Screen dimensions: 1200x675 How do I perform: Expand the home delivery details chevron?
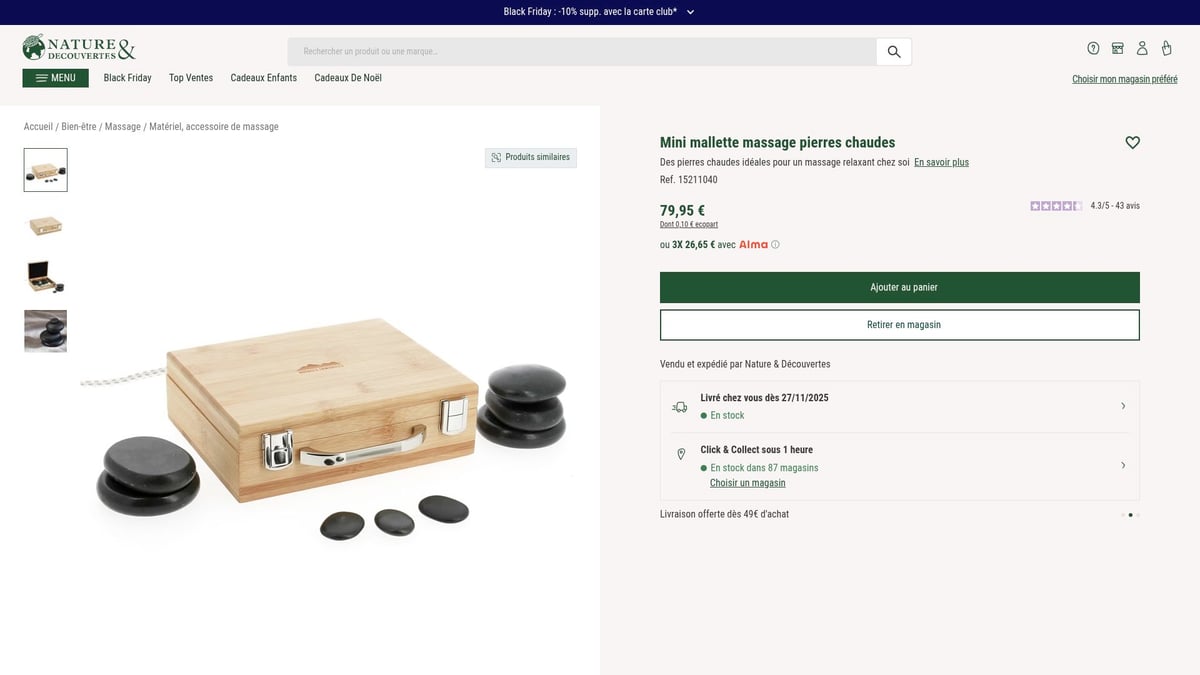click(1122, 406)
